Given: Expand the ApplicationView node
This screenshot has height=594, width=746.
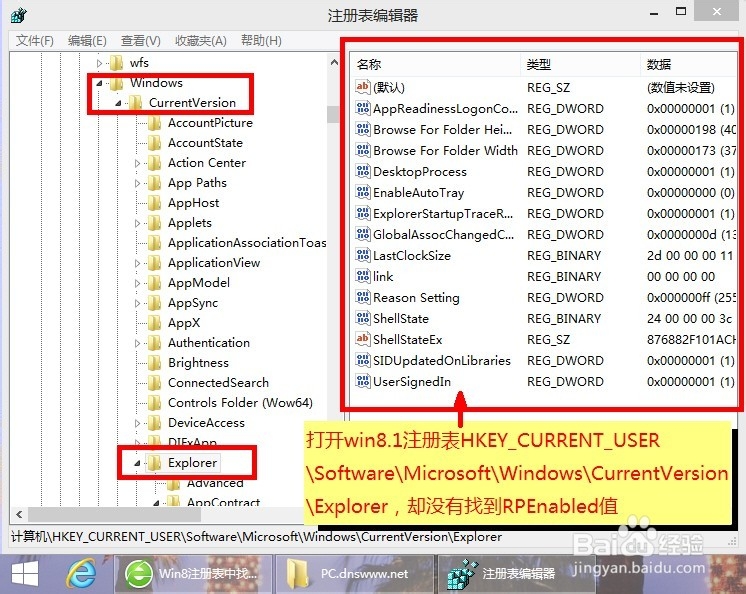Looking at the screenshot, I should tap(137, 263).
